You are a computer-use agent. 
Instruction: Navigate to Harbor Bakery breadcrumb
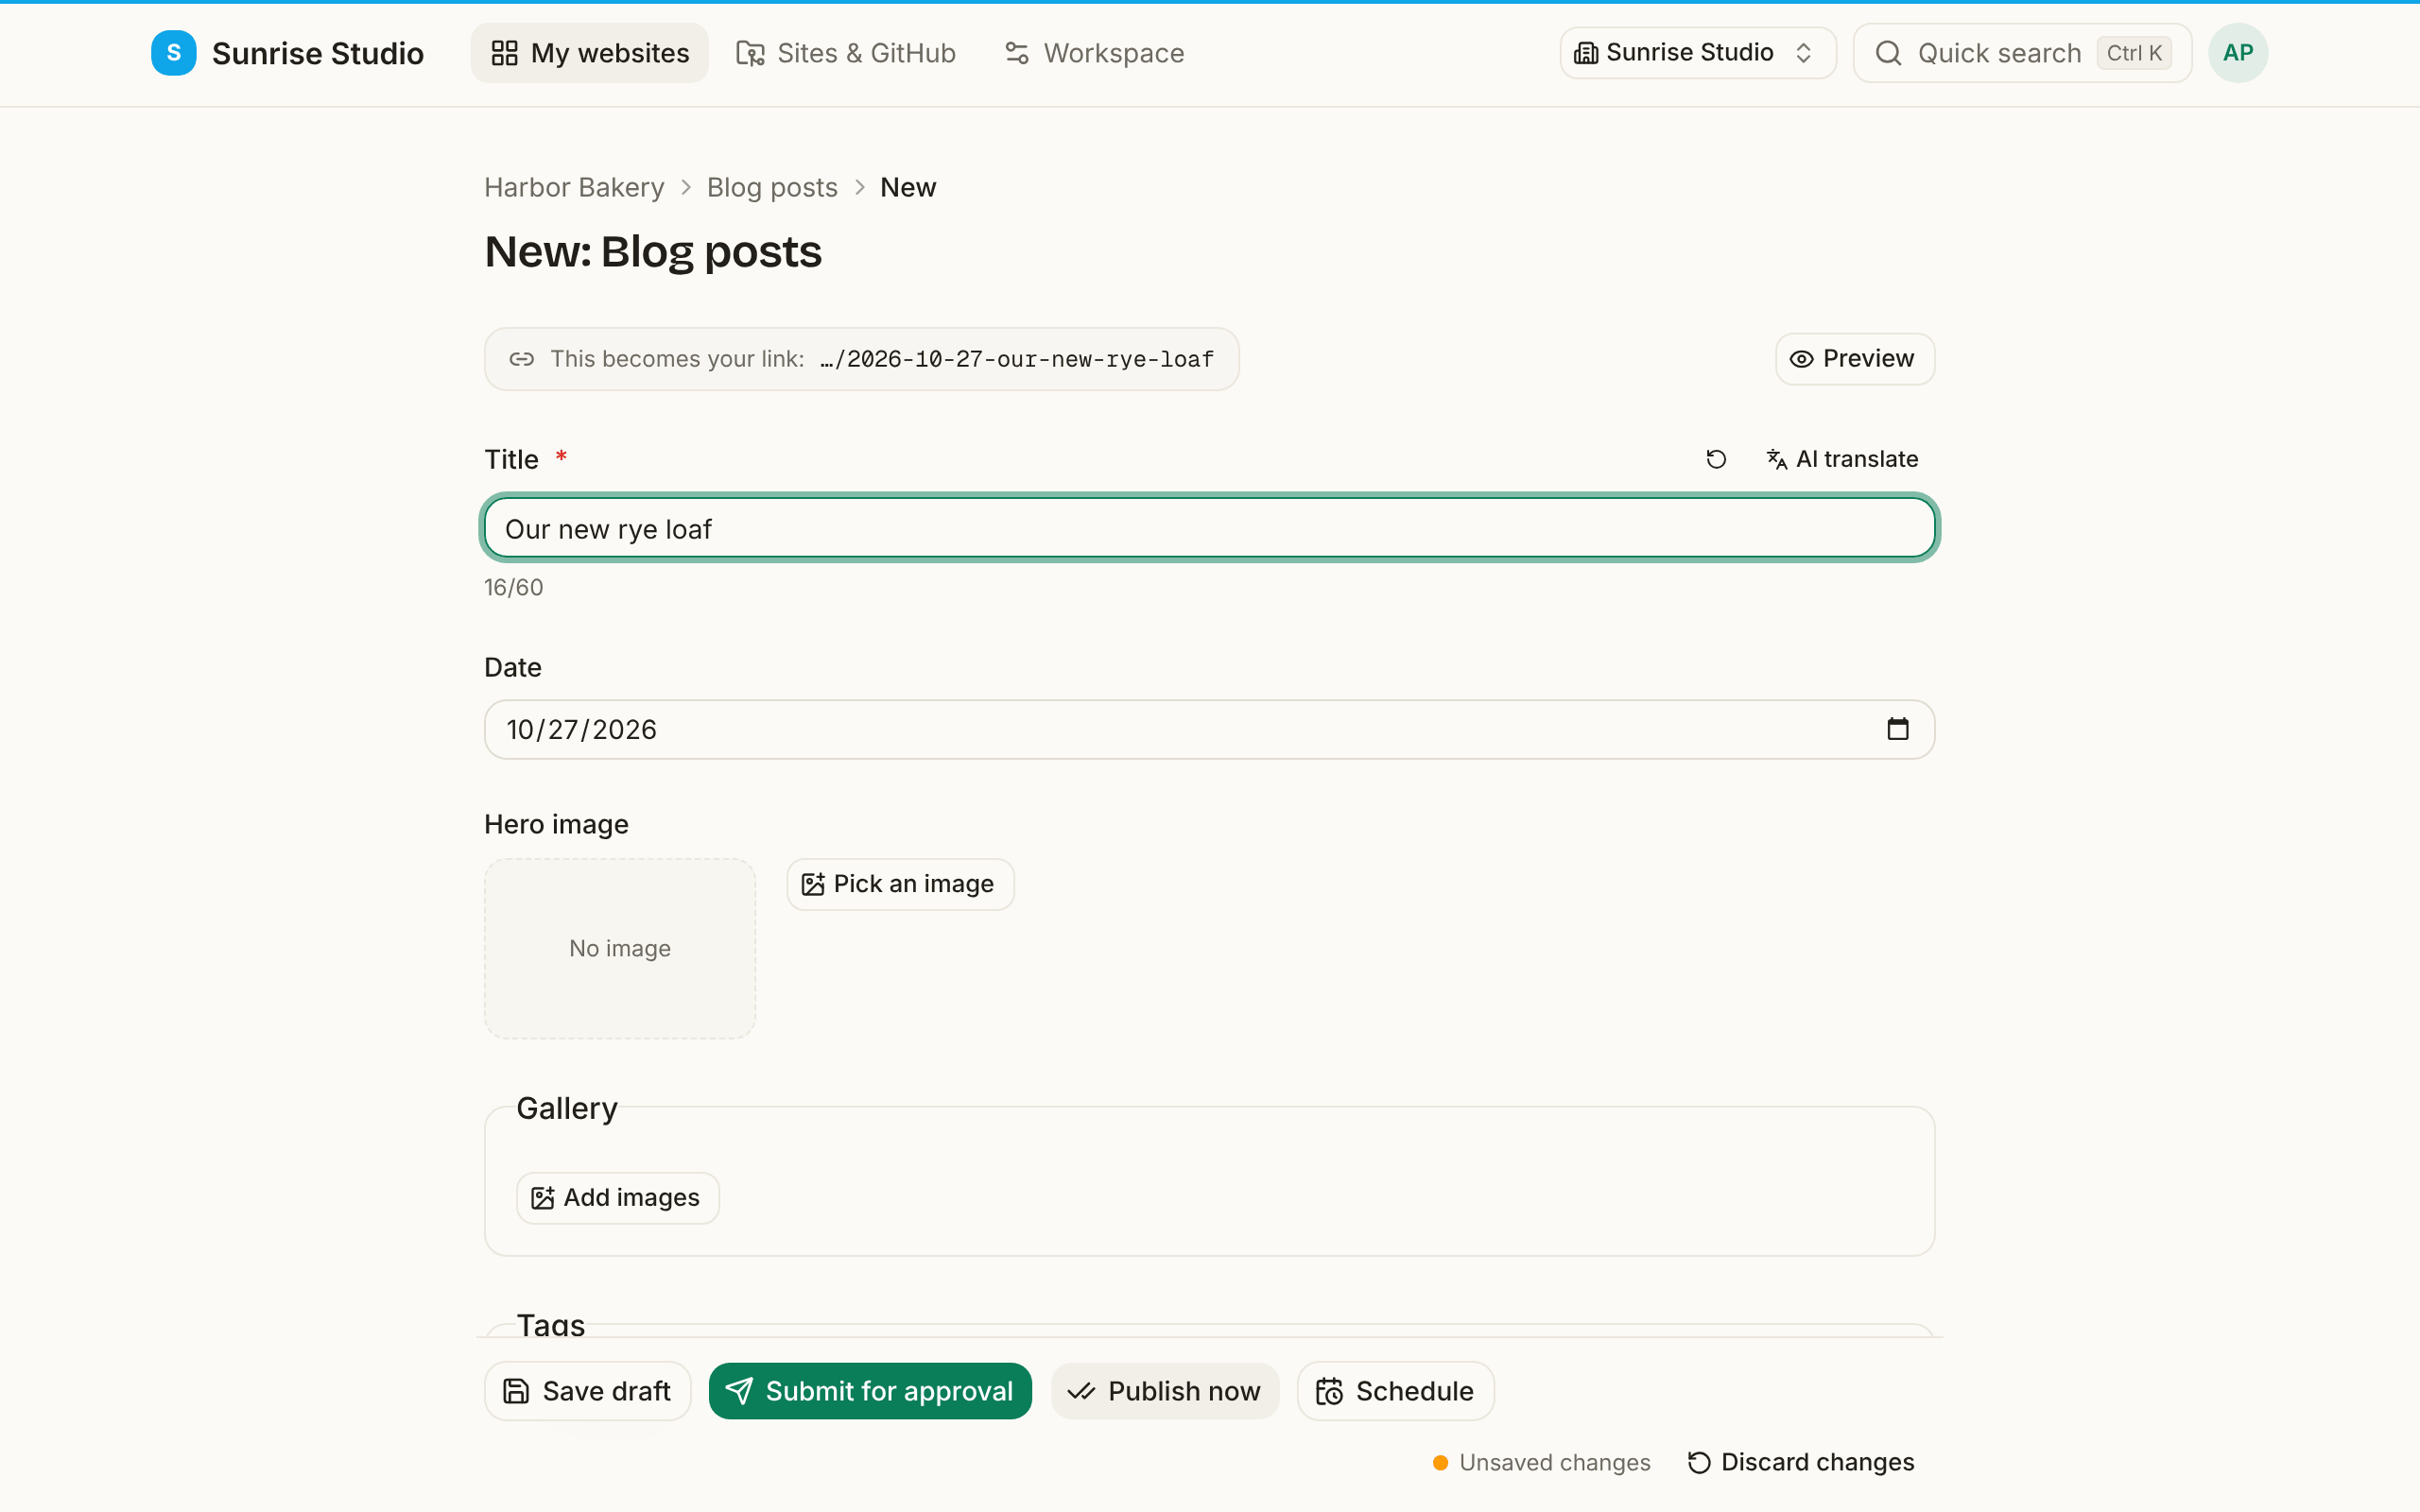[574, 187]
